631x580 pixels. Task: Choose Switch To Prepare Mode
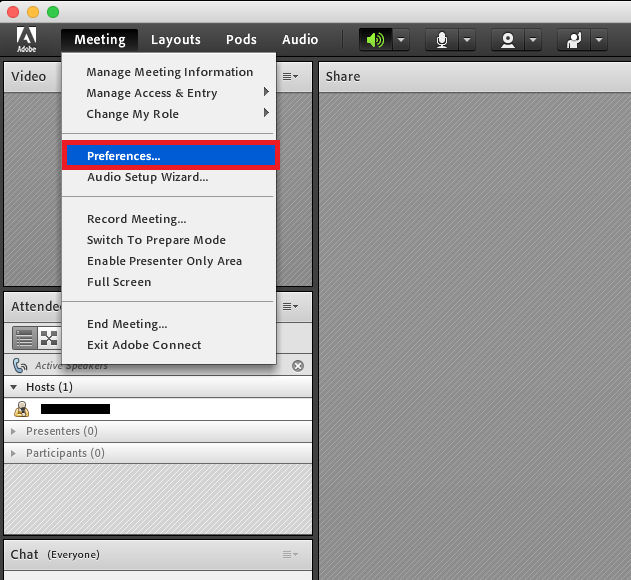pos(169,239)
